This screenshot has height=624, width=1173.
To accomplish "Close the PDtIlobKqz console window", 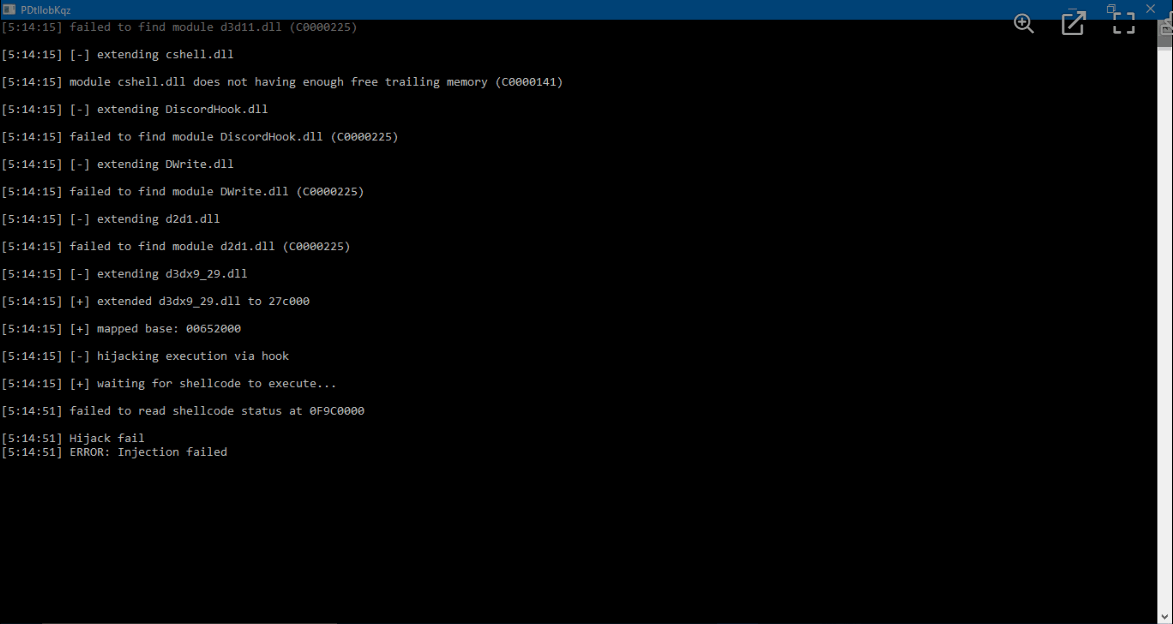I will 1151,8.
